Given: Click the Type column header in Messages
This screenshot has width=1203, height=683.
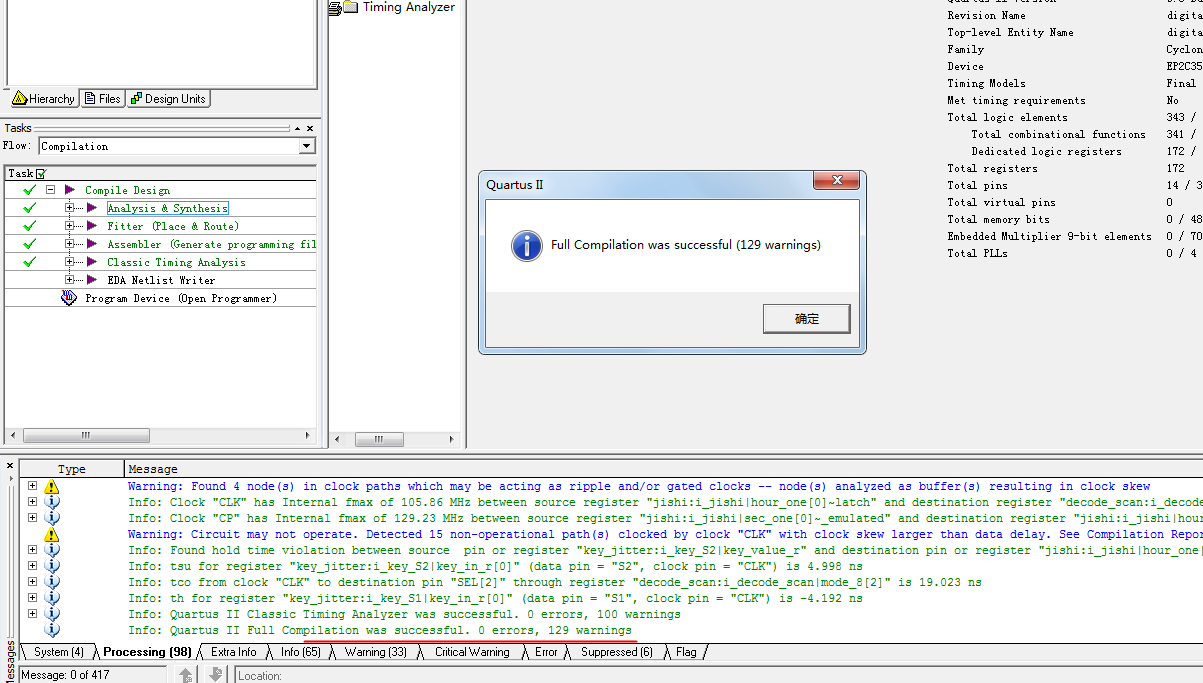Looking at the screenshot, I should tap(72, 469).
